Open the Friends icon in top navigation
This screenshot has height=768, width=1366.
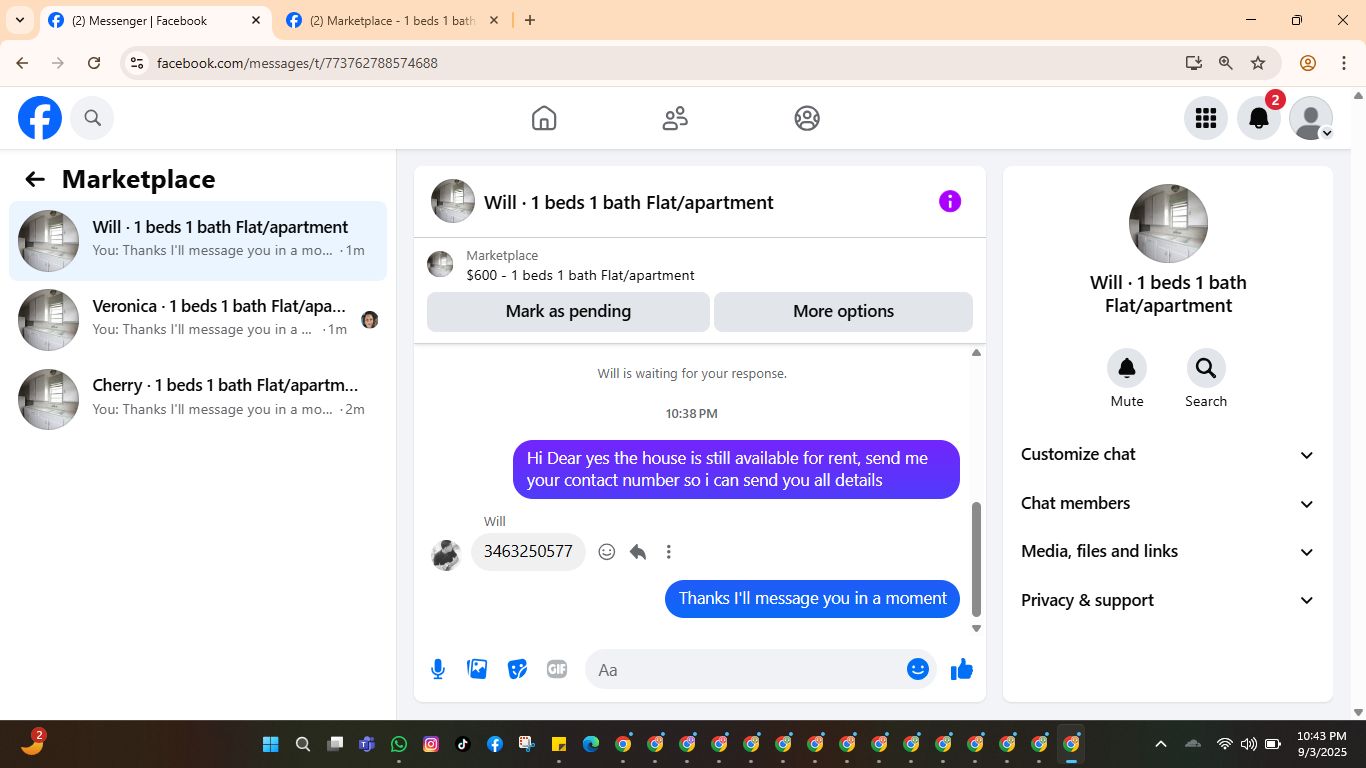(x=675, y=118)
